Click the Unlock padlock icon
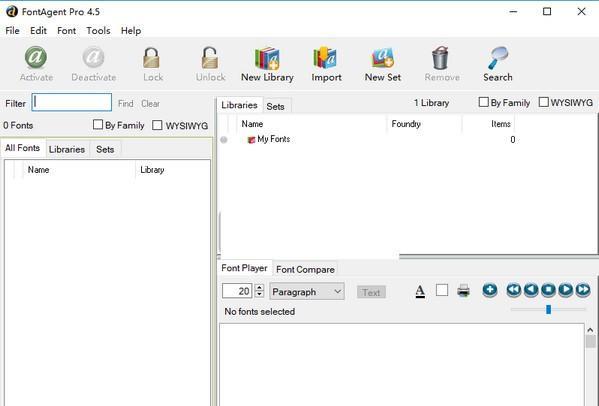599x406 pixels. (210, 58)
